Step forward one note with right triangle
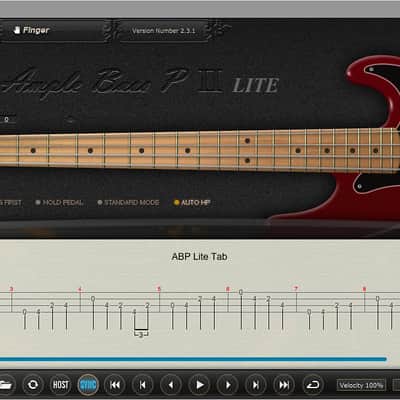Viewport: 400px width, 400px height. [228, 385]
